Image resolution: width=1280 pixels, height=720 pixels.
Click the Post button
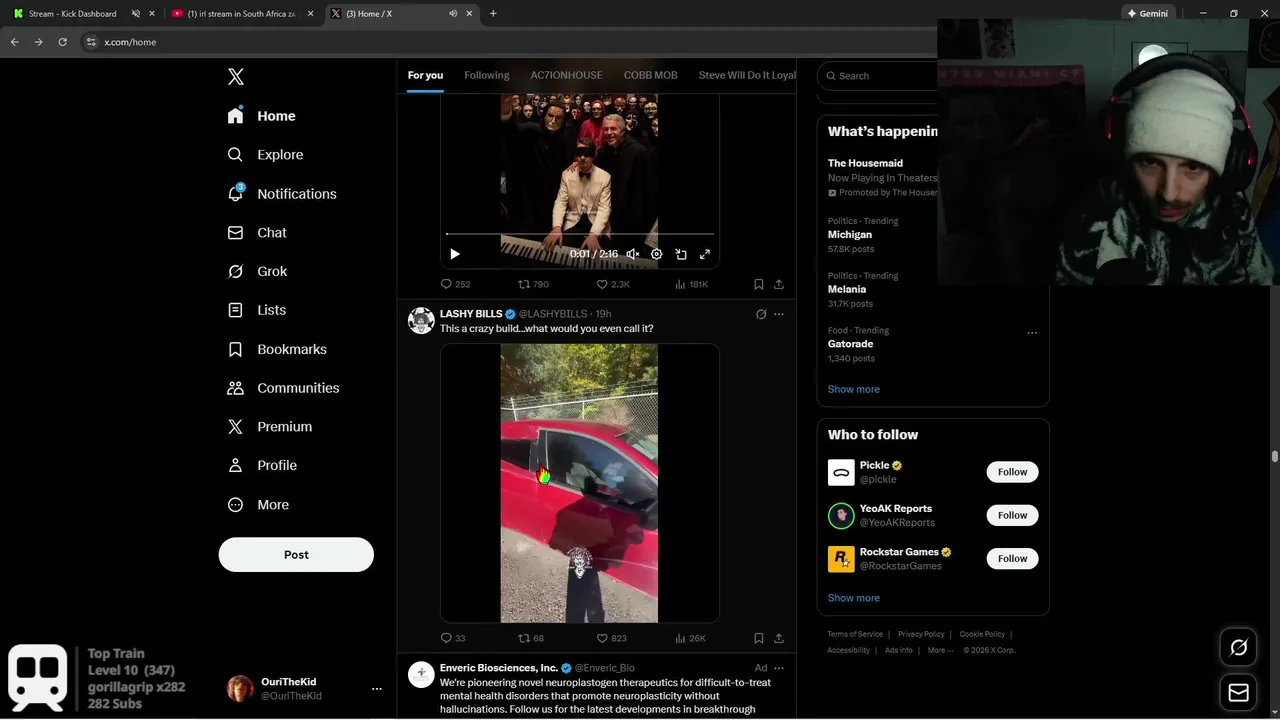click(296, 555)
